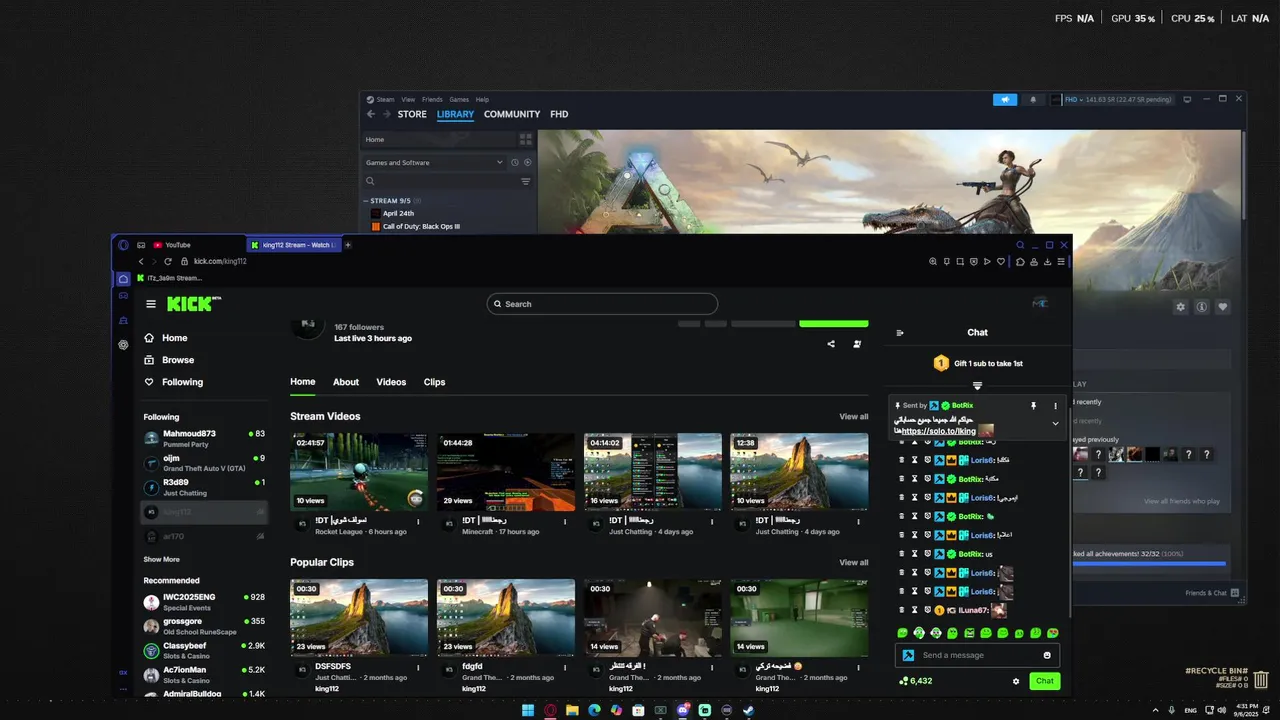Open the Steam COMMUNITY tab
This screenshot has height=720, width=1280.
(x=512, y=114)
